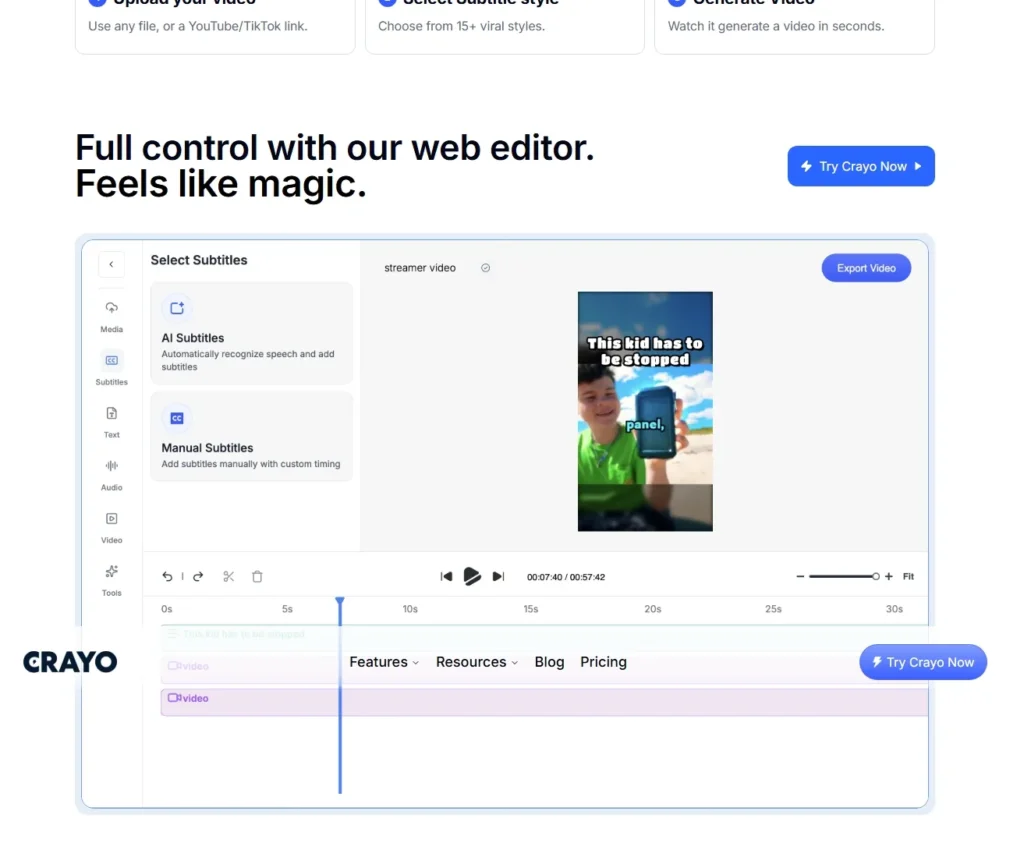Open the Audio panel icon

tap(111, 466)
